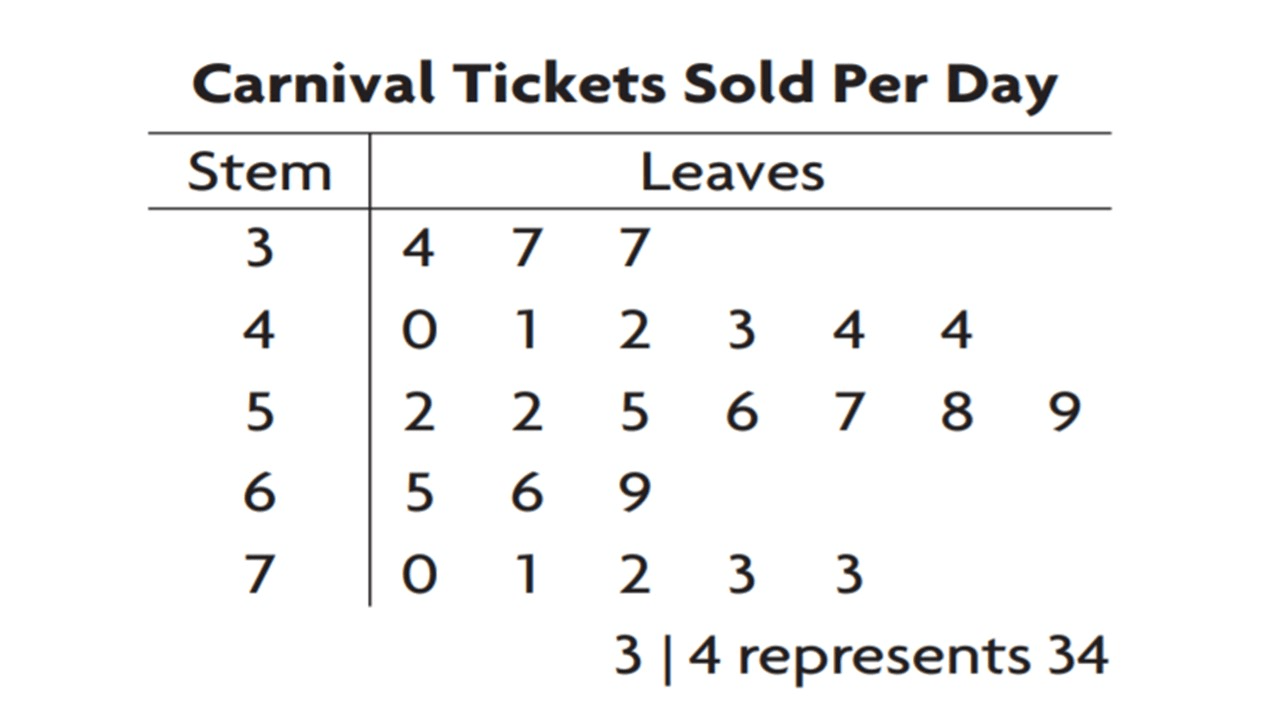Pick leaf 1 in the stem 4 row
Image resolution: width=1280 pixels, height=720 pixels.
point(526,329)
